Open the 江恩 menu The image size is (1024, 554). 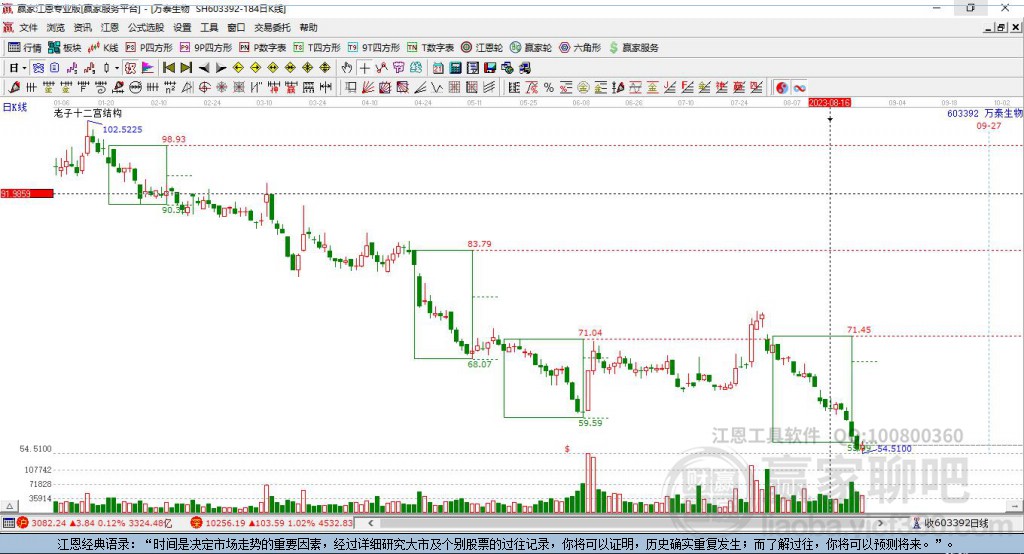point(110,27)
